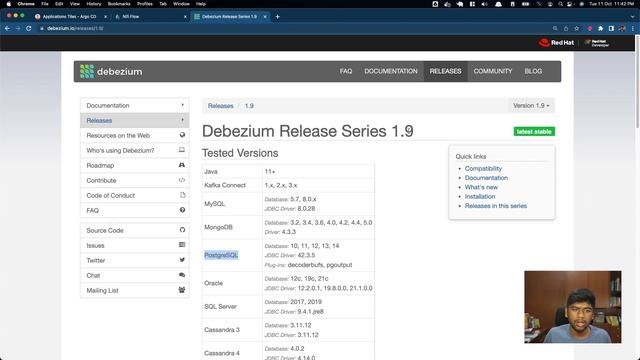Open the Chrome Profiles menu
This screenshot has height=360, width=640.
(144, 4)
